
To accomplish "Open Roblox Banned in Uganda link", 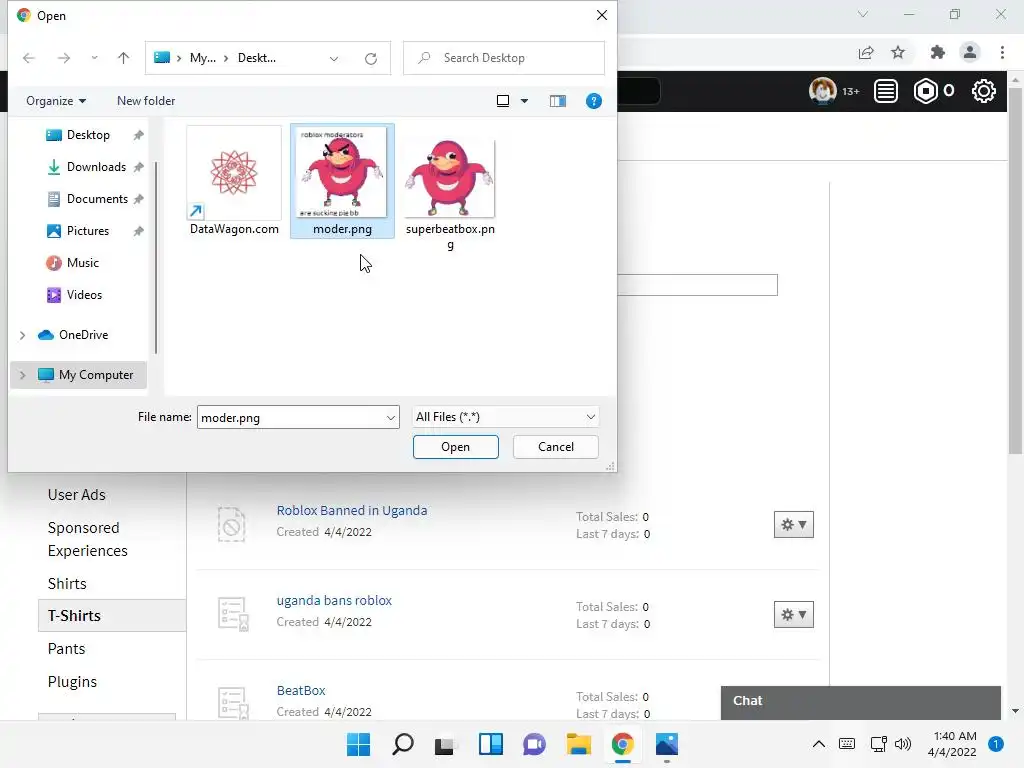I will coord(351,511).
